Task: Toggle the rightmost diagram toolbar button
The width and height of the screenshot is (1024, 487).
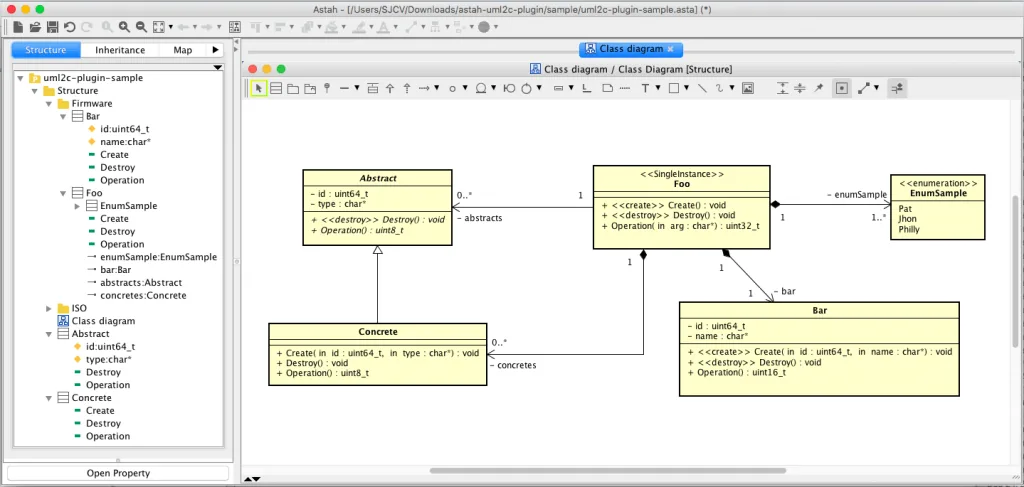Action: (x=897, y=88)
